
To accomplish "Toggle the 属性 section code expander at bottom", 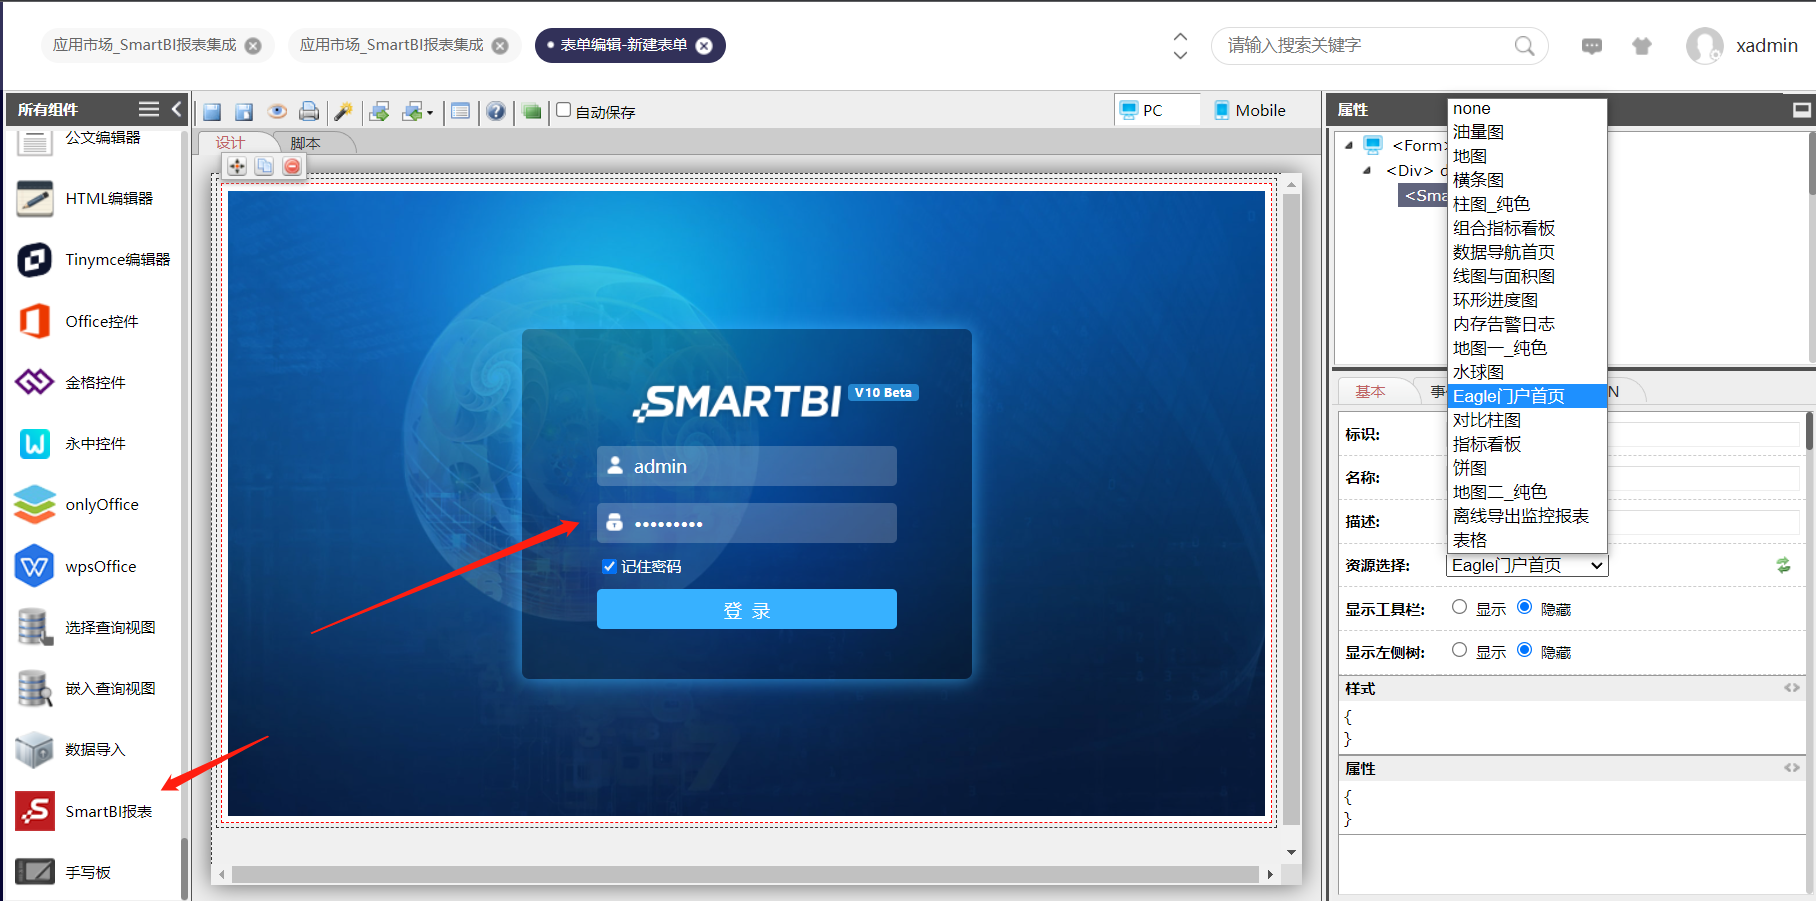I will (1791, 768).
